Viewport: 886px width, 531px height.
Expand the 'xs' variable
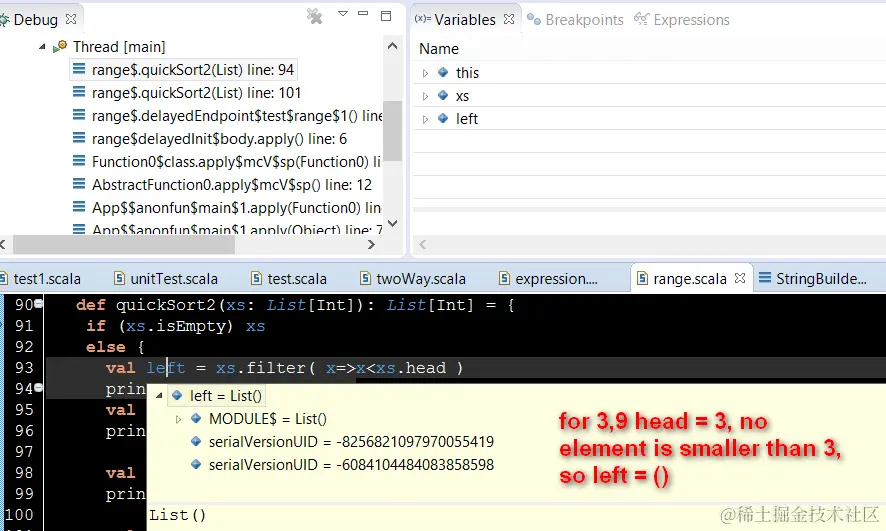point(425,97)
